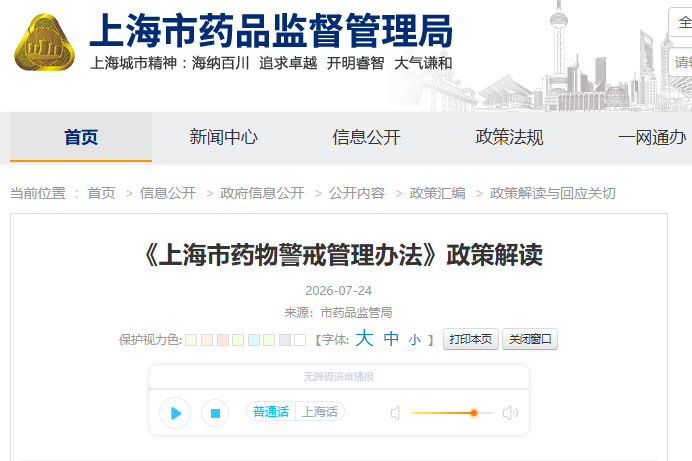Open the 信息公开 navigation tab
Viewport: 692px width, 461px height.
pos(366,137)
